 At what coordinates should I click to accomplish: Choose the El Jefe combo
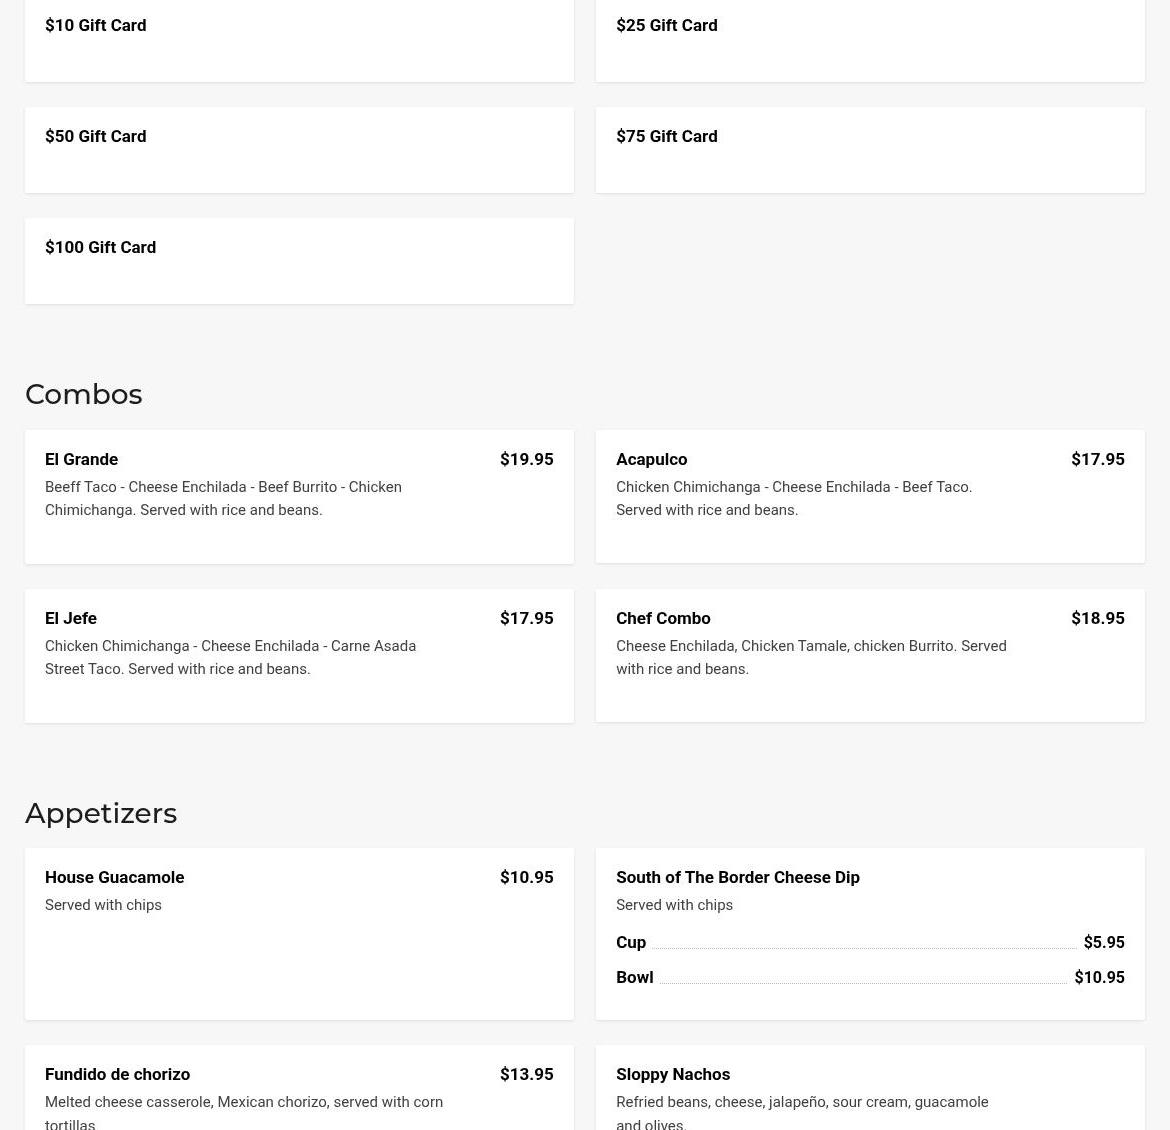(x=71, y=619)
